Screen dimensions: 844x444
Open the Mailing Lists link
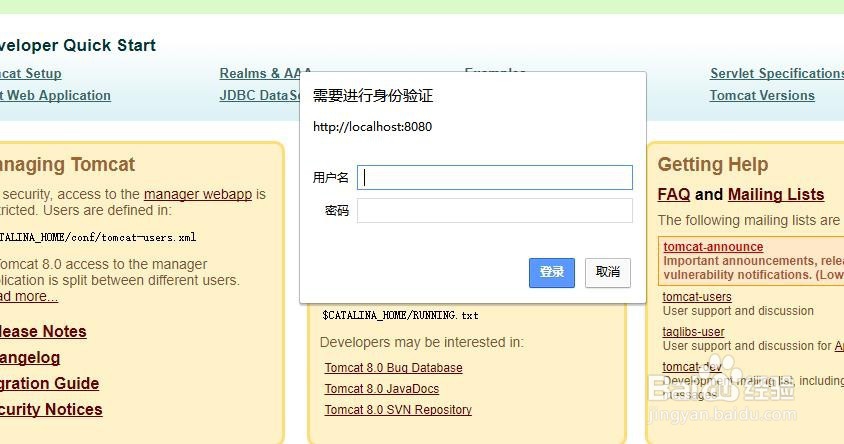pyautogui.click(x=776, y=194)
